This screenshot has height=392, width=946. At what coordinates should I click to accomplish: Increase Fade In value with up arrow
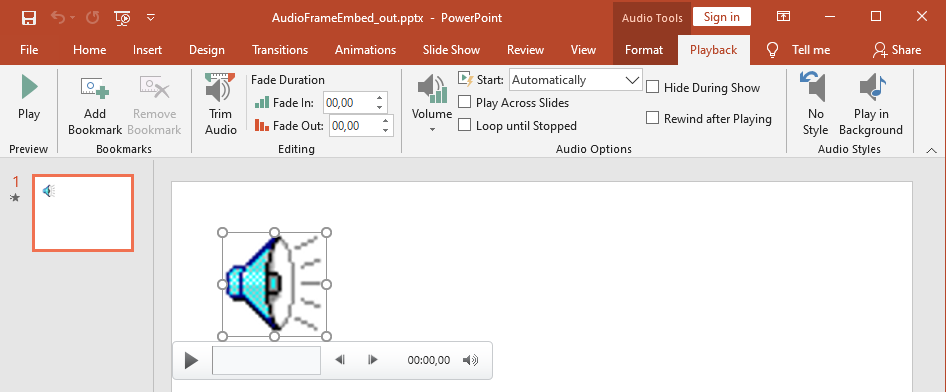click(379, 98)
